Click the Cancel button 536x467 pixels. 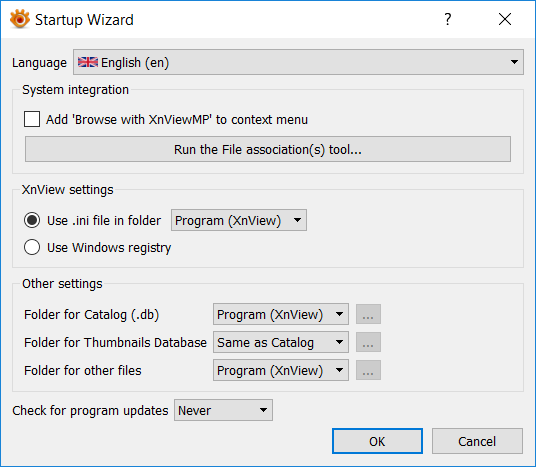477,441
